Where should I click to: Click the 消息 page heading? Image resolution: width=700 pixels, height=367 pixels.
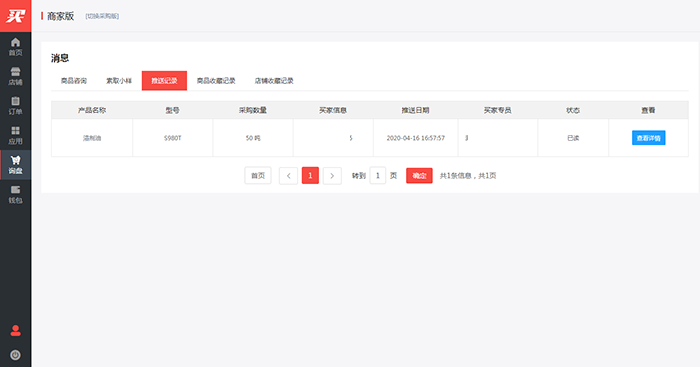[x=60, y=58]
